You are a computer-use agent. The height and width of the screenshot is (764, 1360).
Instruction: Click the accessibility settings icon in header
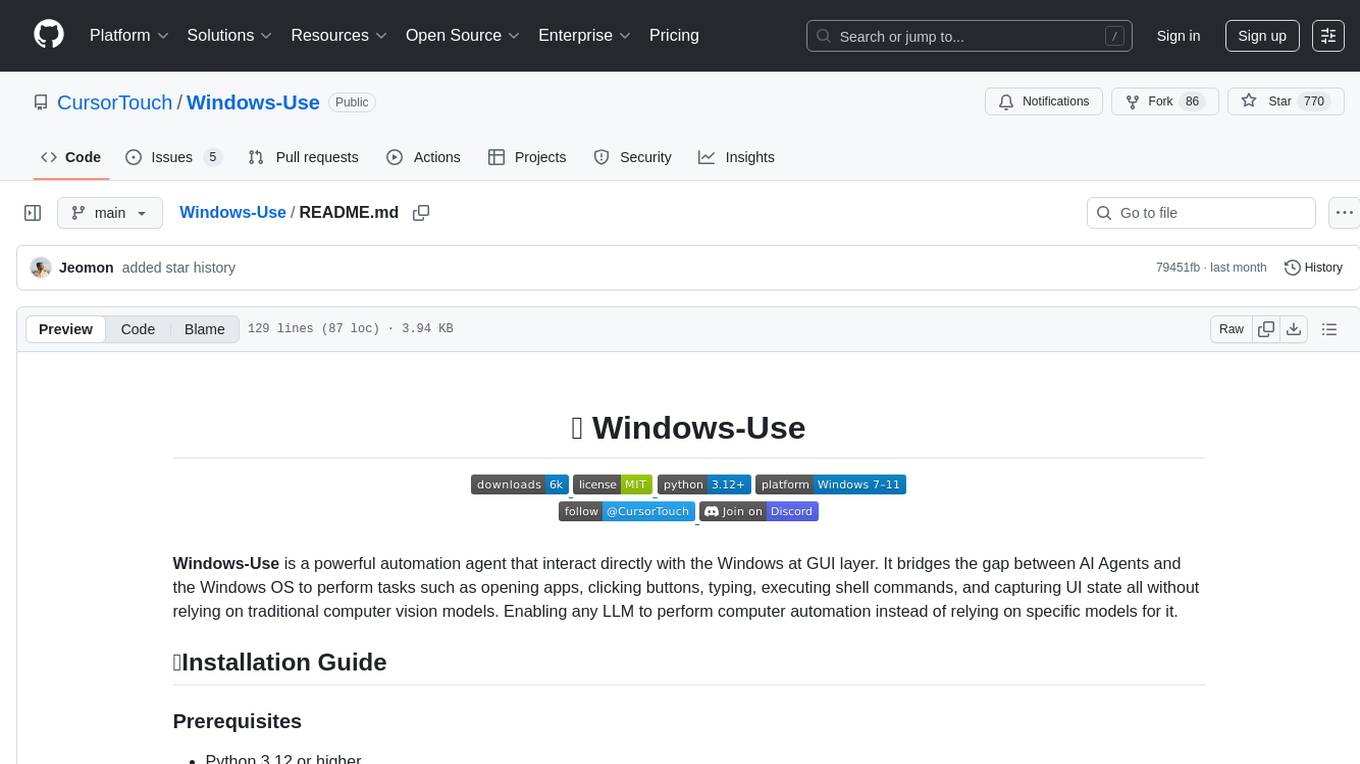pos(1328,35)
